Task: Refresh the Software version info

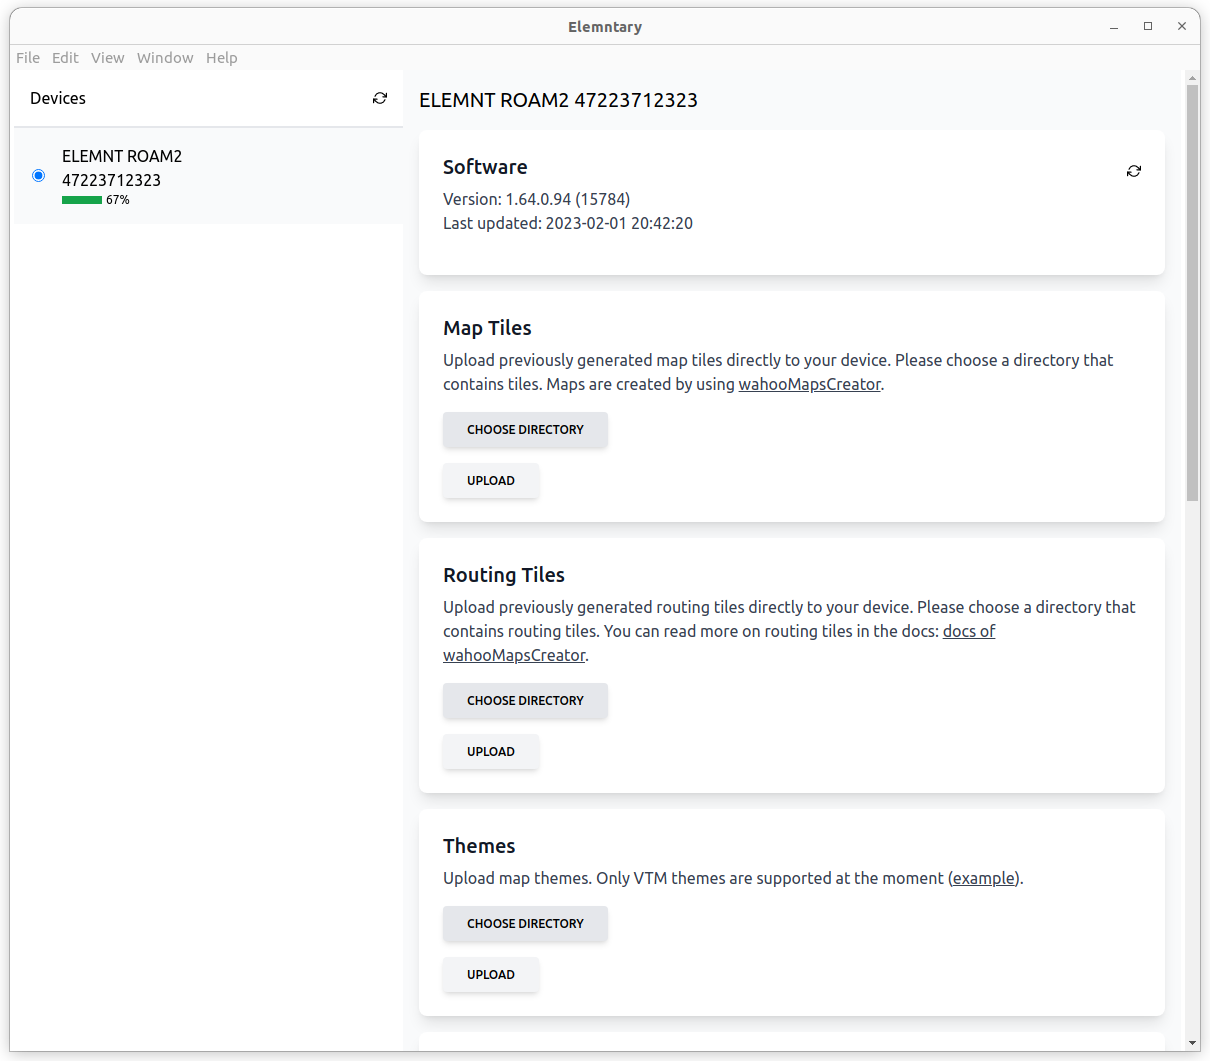Action: (1133, 171)
